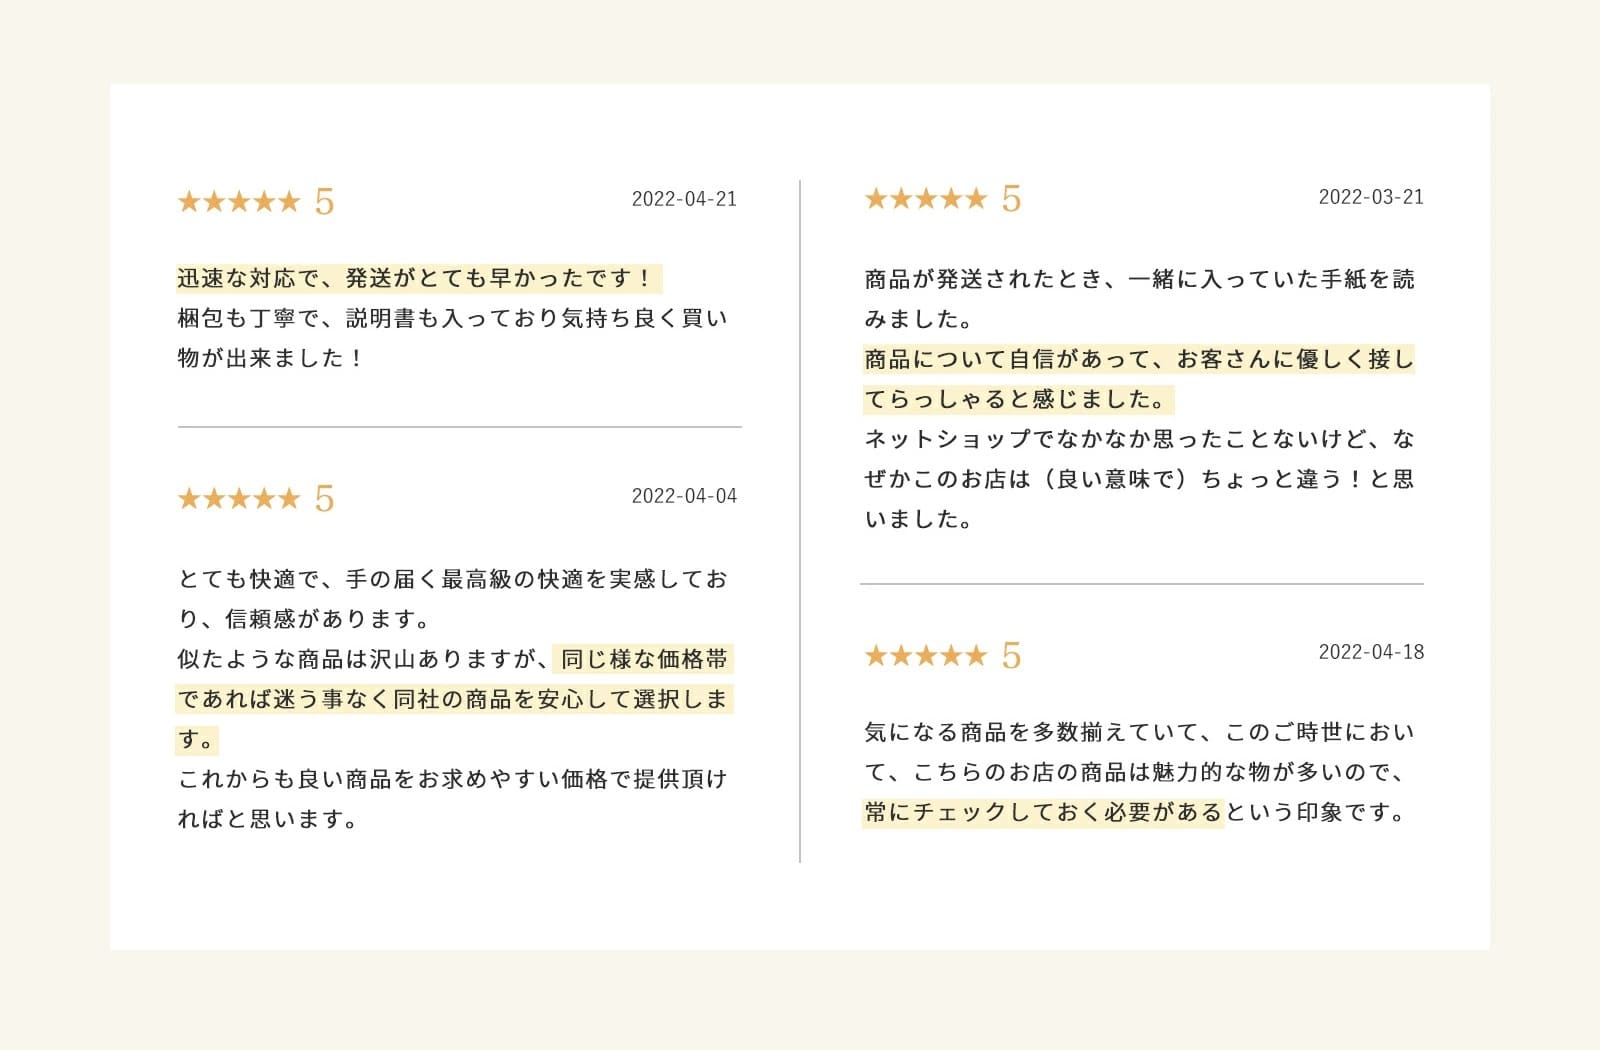Click the rating number 5 beside 2022-03-21 stars
1600x1050 pixels.
[x=1011, y=199]
